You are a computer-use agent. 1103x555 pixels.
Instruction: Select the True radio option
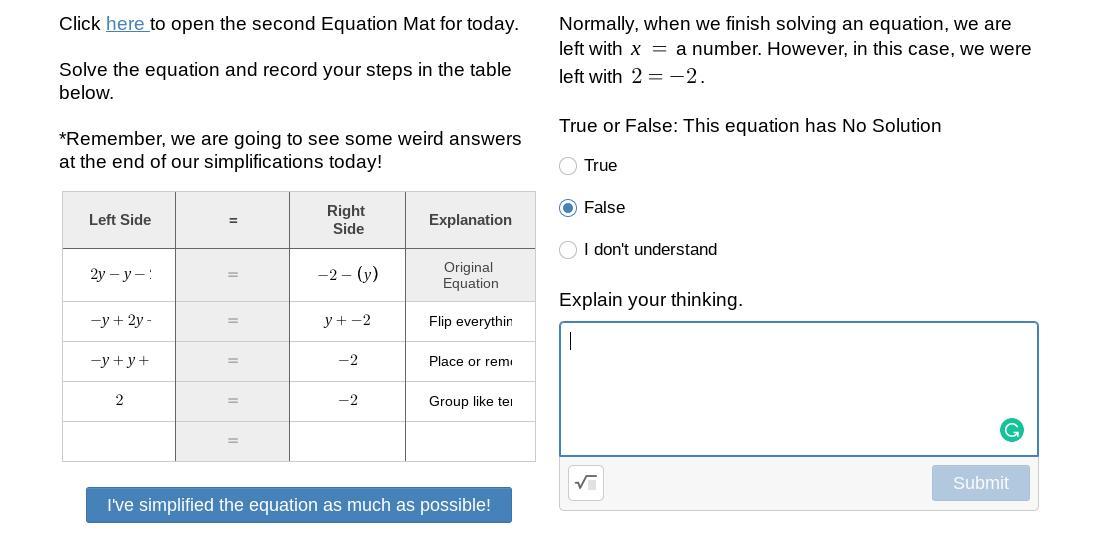pyautogui.click(x=568, y=166)
